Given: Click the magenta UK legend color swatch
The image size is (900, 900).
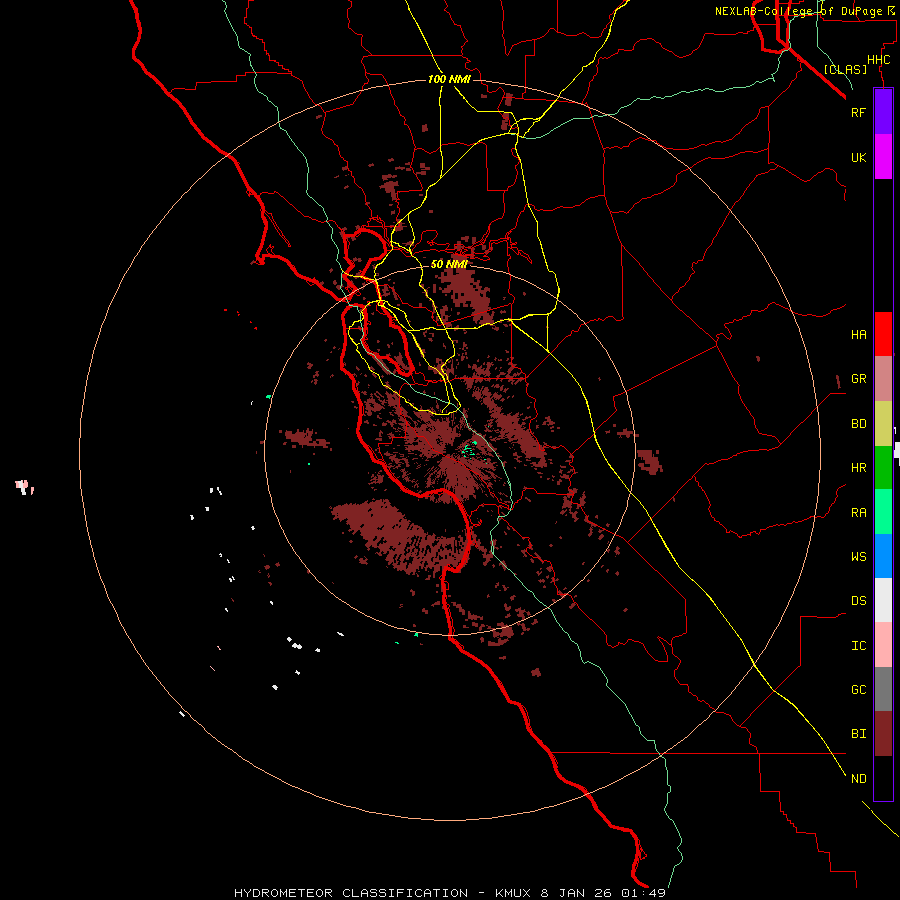Looking at the screenshot, I should pyautogui.click(x=883, y=157).
